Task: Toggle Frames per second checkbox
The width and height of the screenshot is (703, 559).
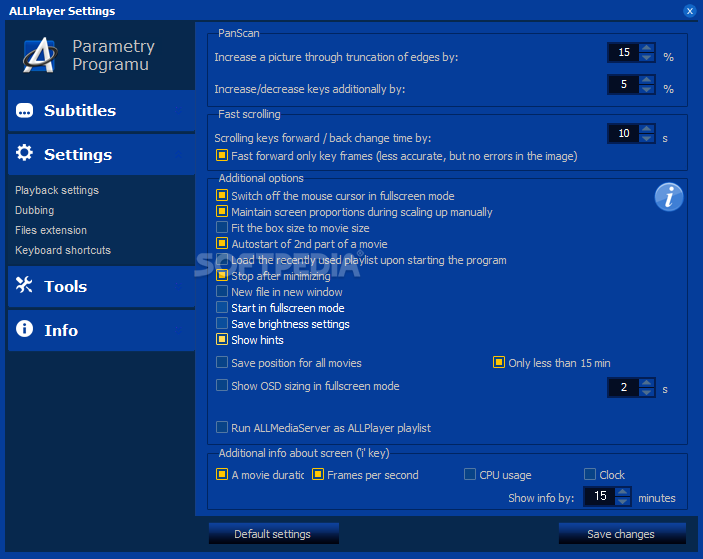Action: (x=318, y=474)
